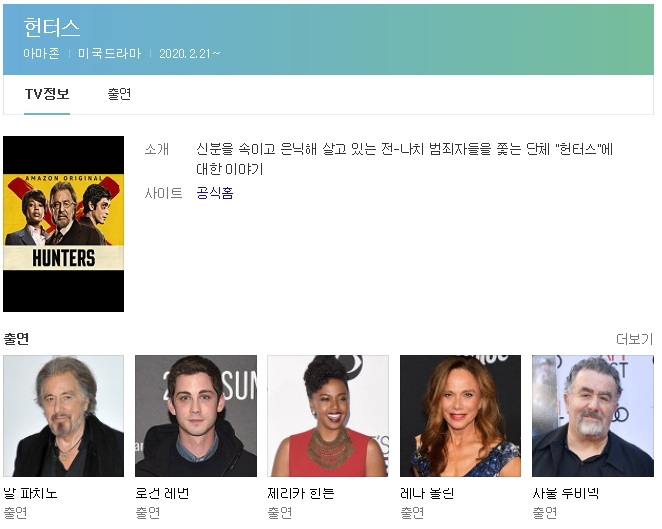Switch to the TV정보 tab
The image size is (662, 529).
[x=47, y=94]
